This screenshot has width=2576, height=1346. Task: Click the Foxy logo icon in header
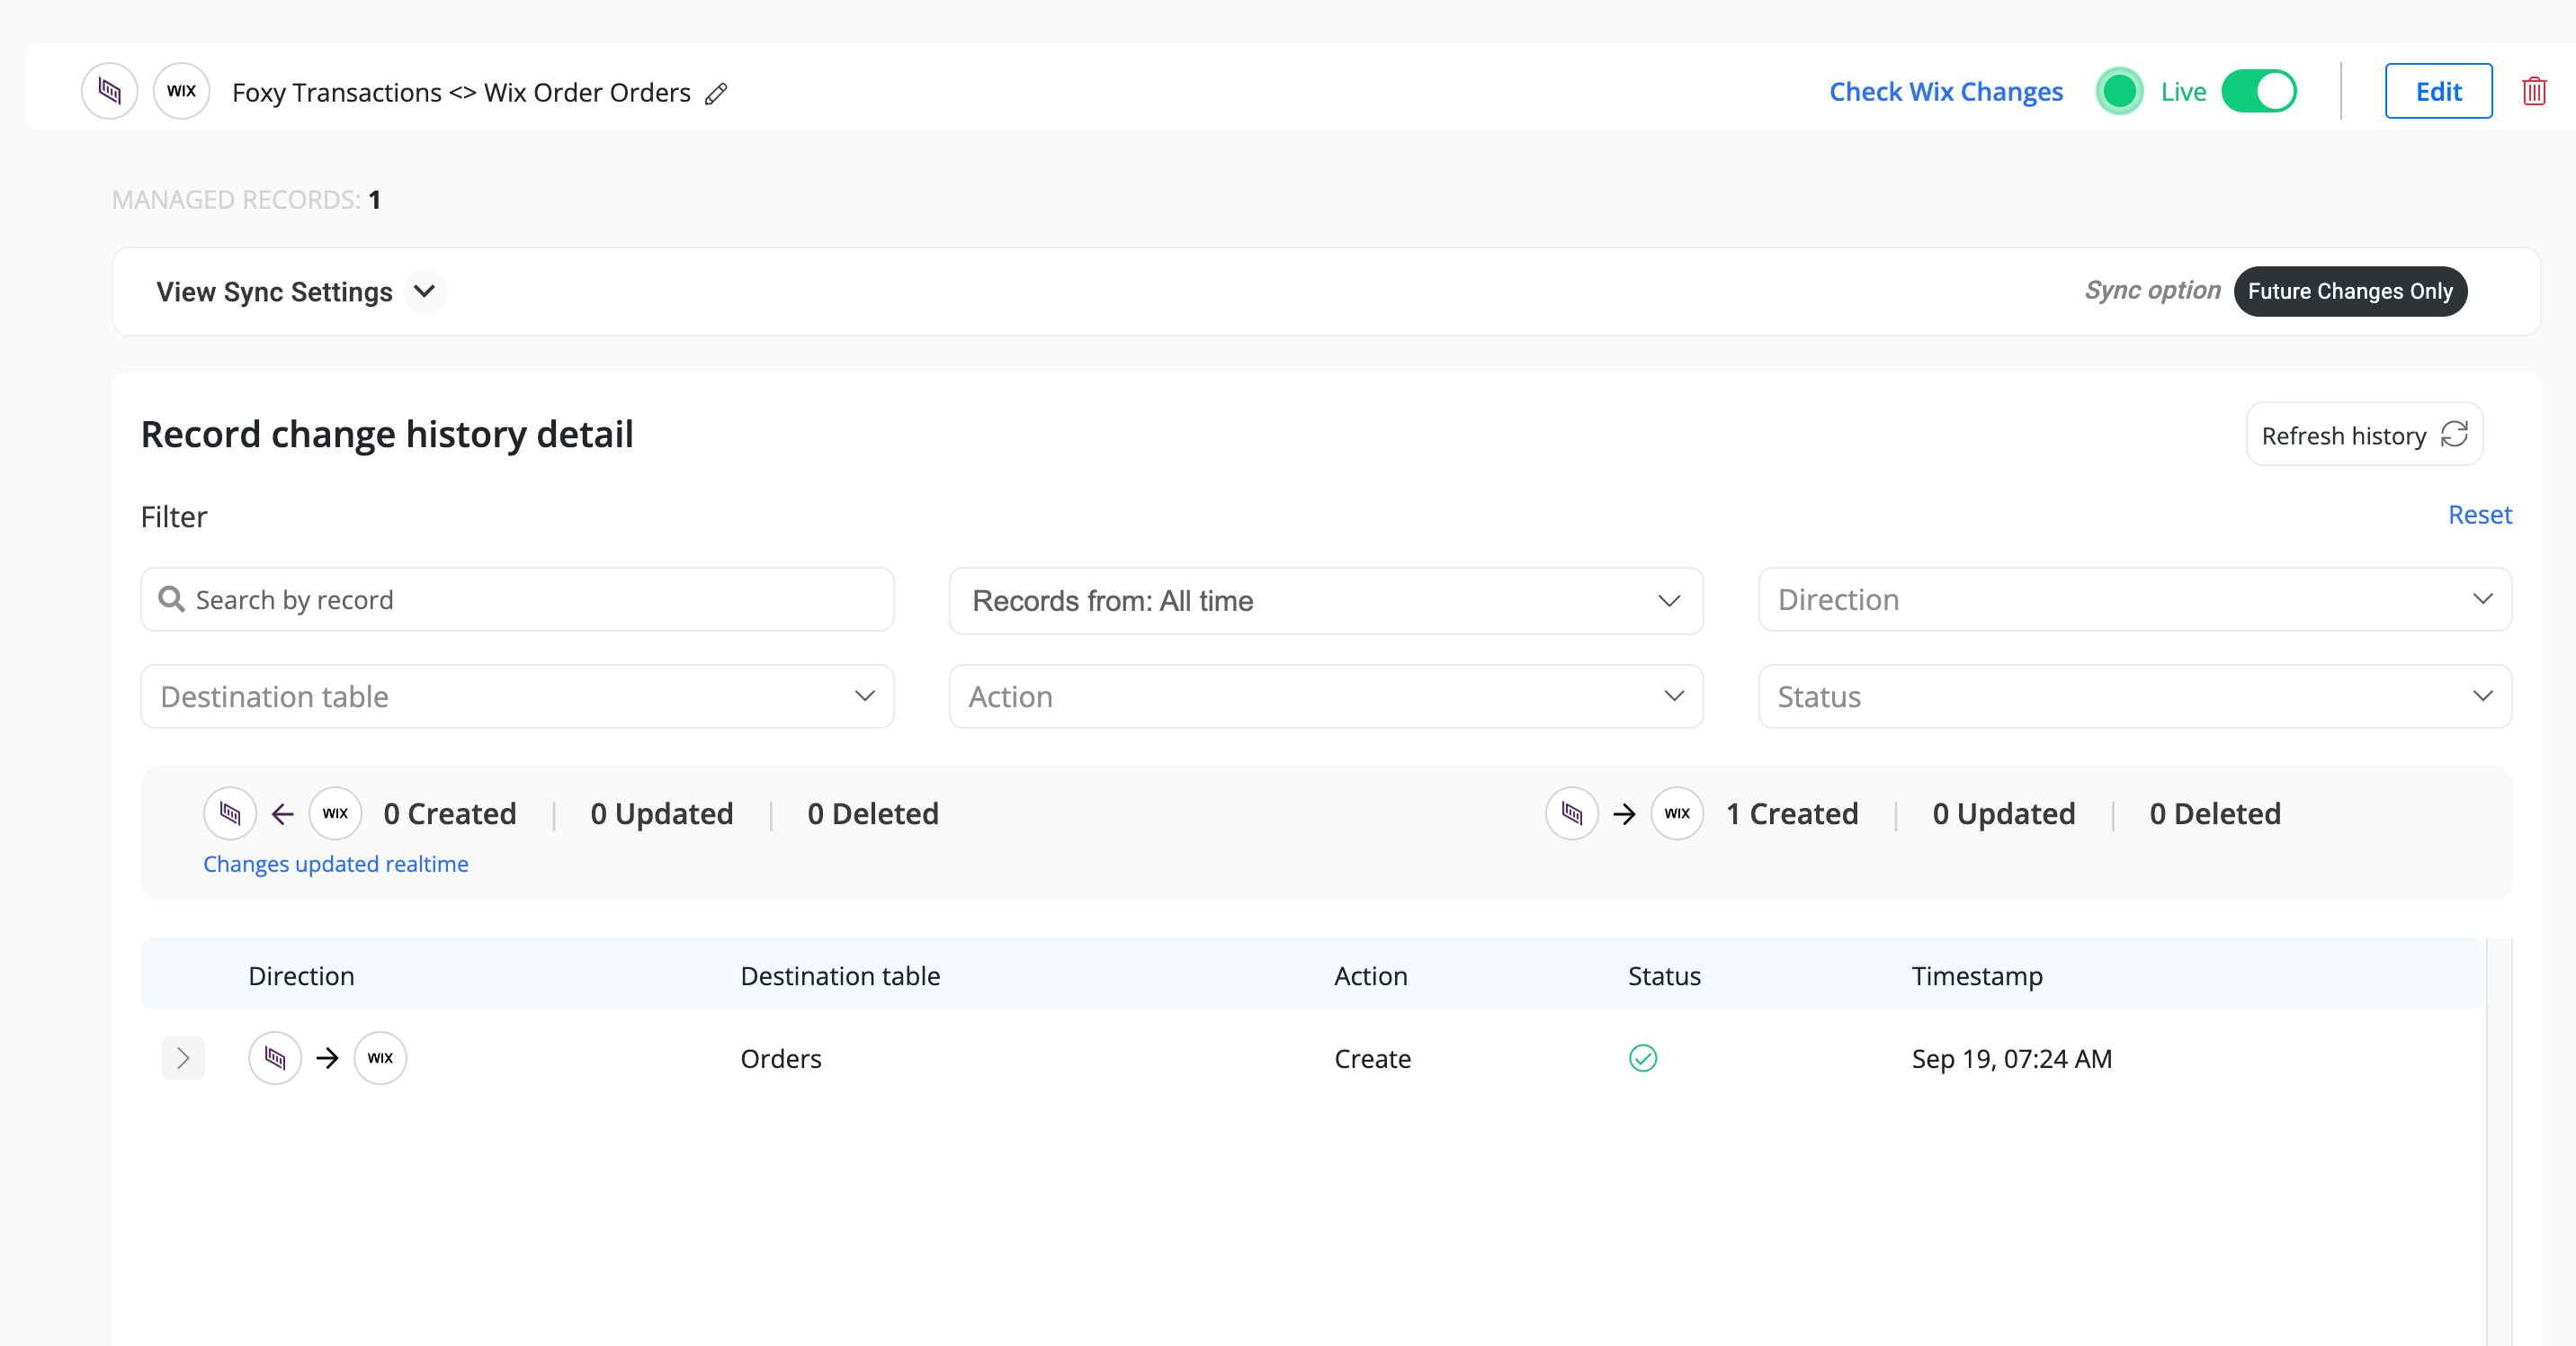point(109,91)
